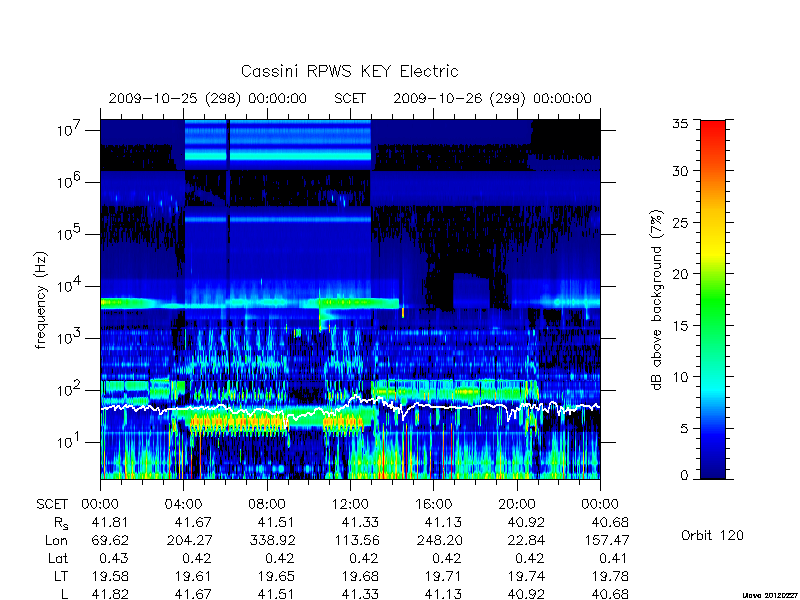This screenshot has width=800, height=600.
Task: Click the 'Lon' row header
Action: pos(57,540)
